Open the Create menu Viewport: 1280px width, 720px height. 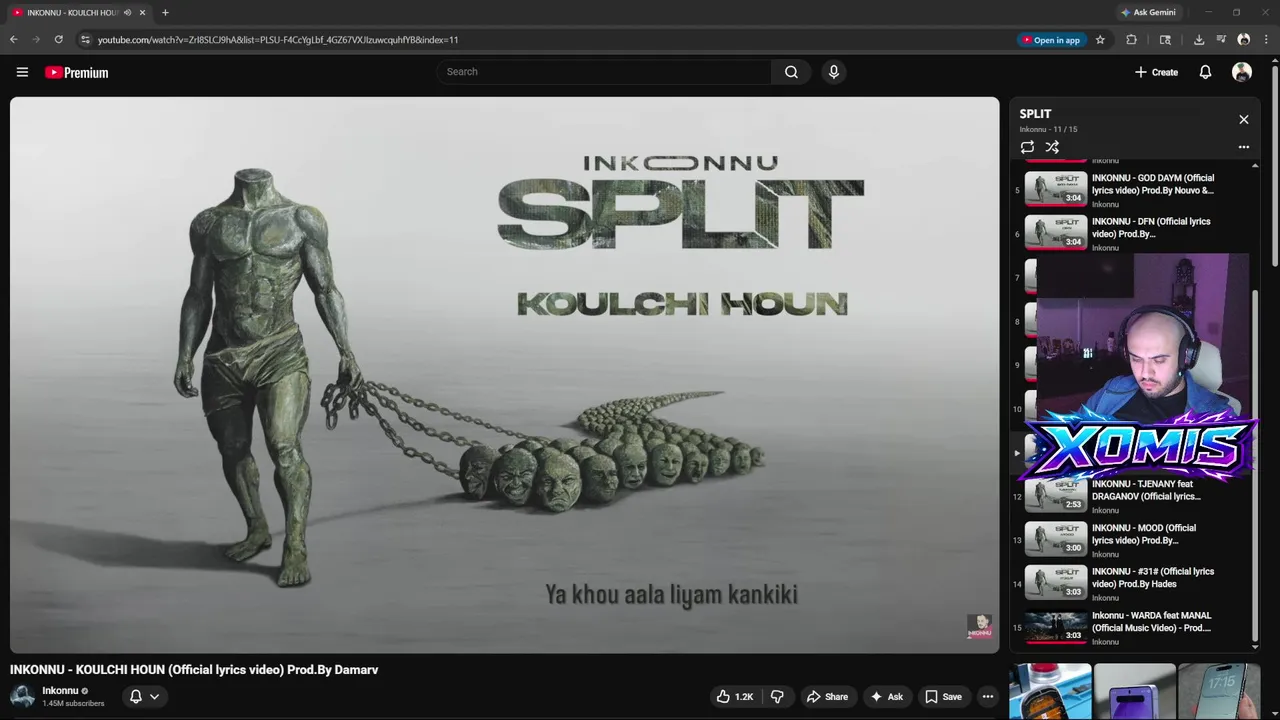click(x=1156, y=72)
